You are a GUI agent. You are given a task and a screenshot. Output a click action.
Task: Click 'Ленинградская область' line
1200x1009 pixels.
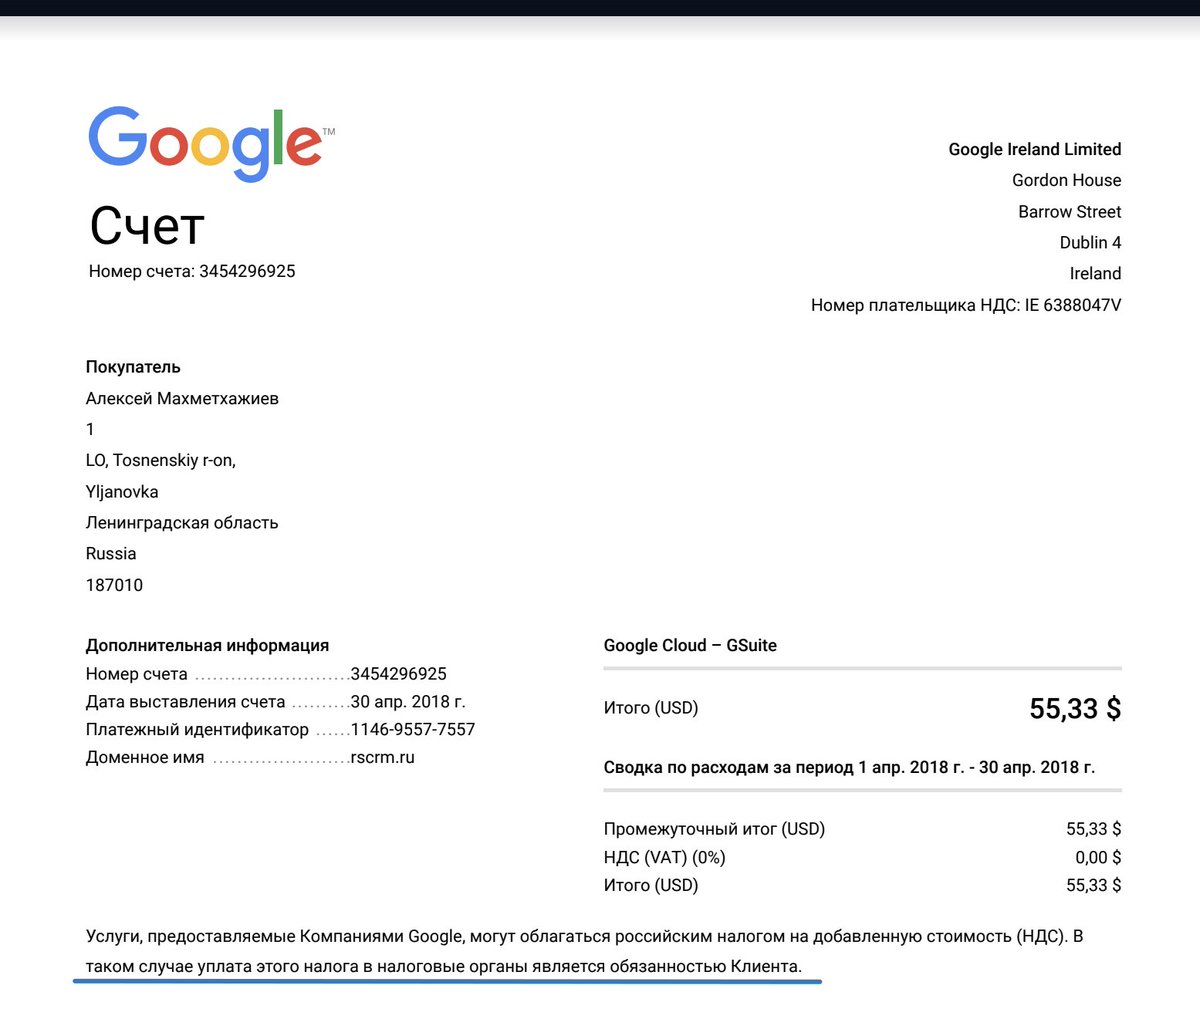click(x=182, y=522)
